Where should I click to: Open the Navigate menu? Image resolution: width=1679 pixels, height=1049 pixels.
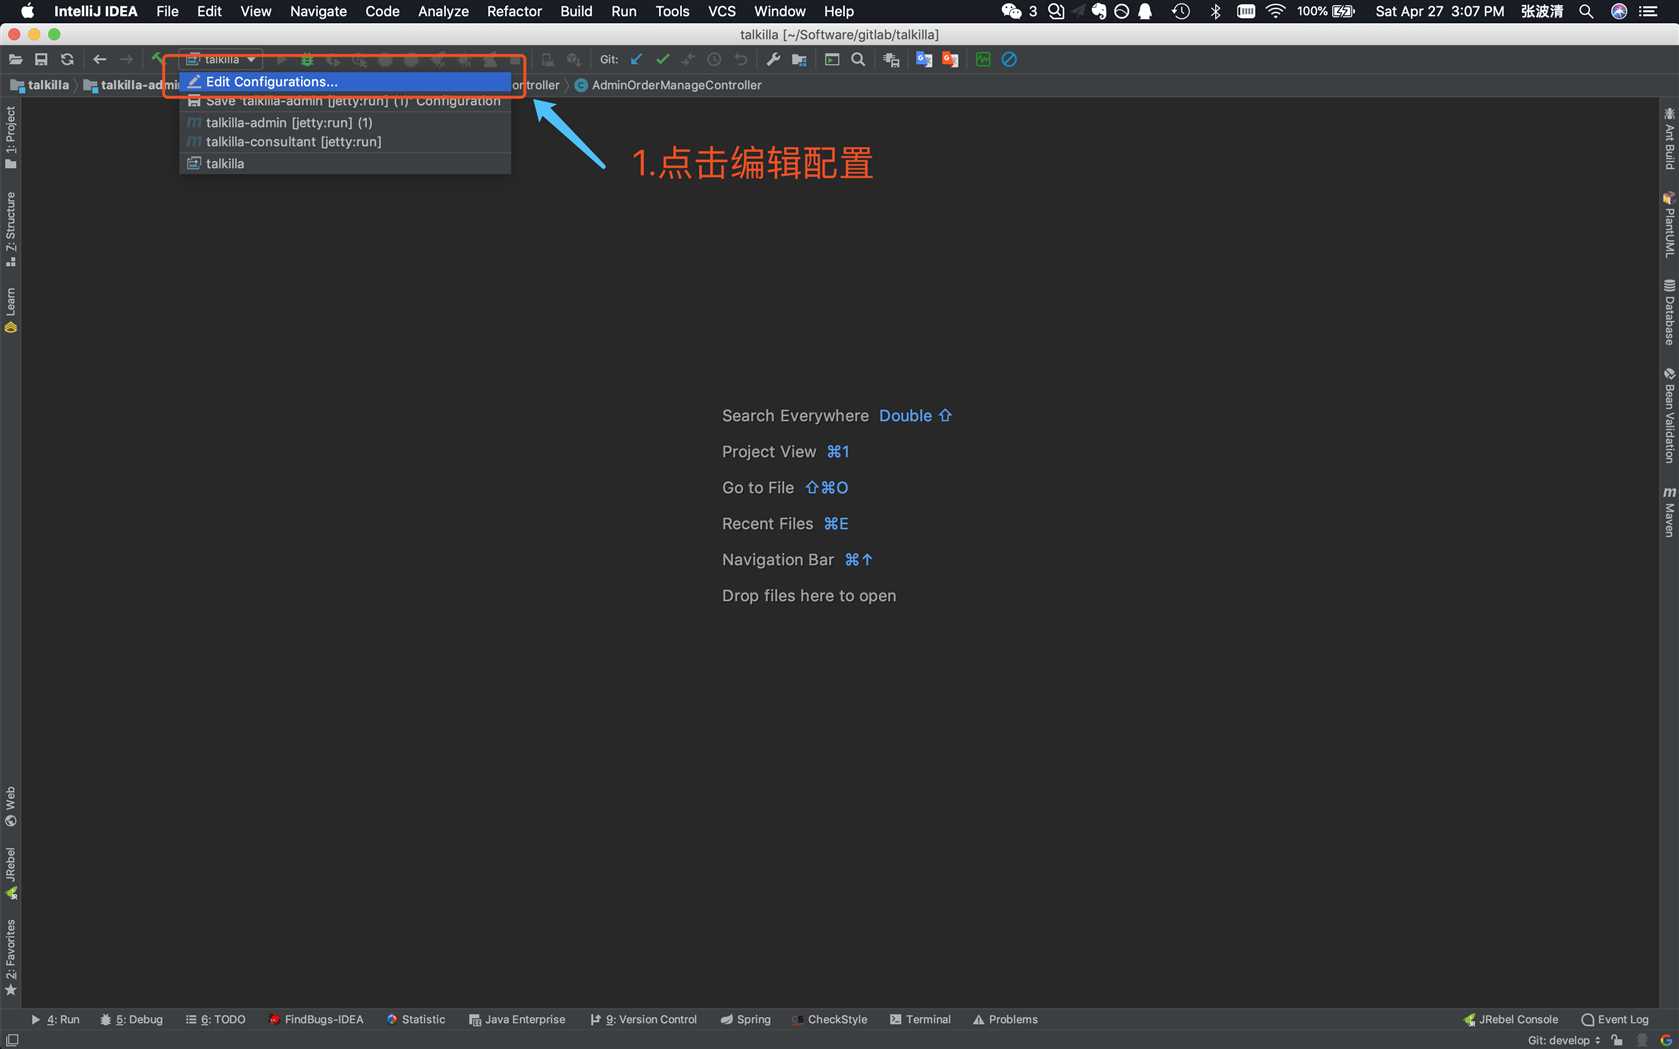[318, 11]
